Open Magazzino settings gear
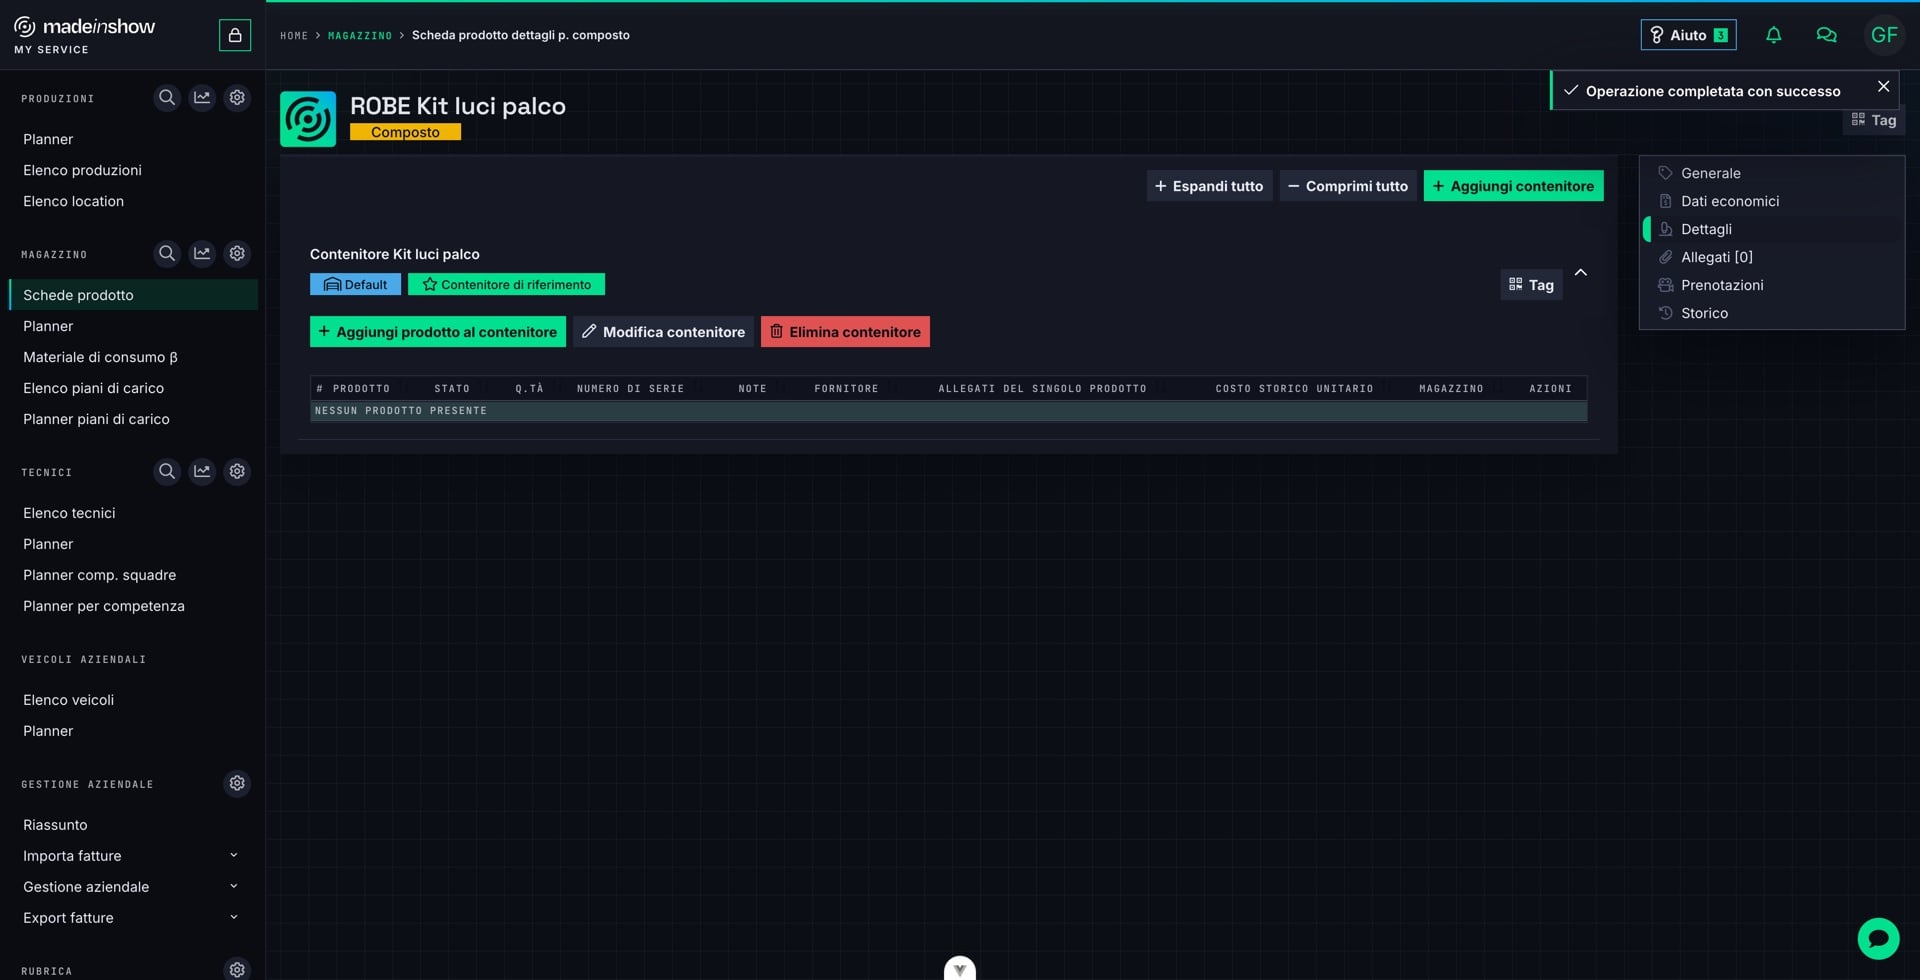Image resolution: width=1920 pixels, height=980 pixels. 237,254
